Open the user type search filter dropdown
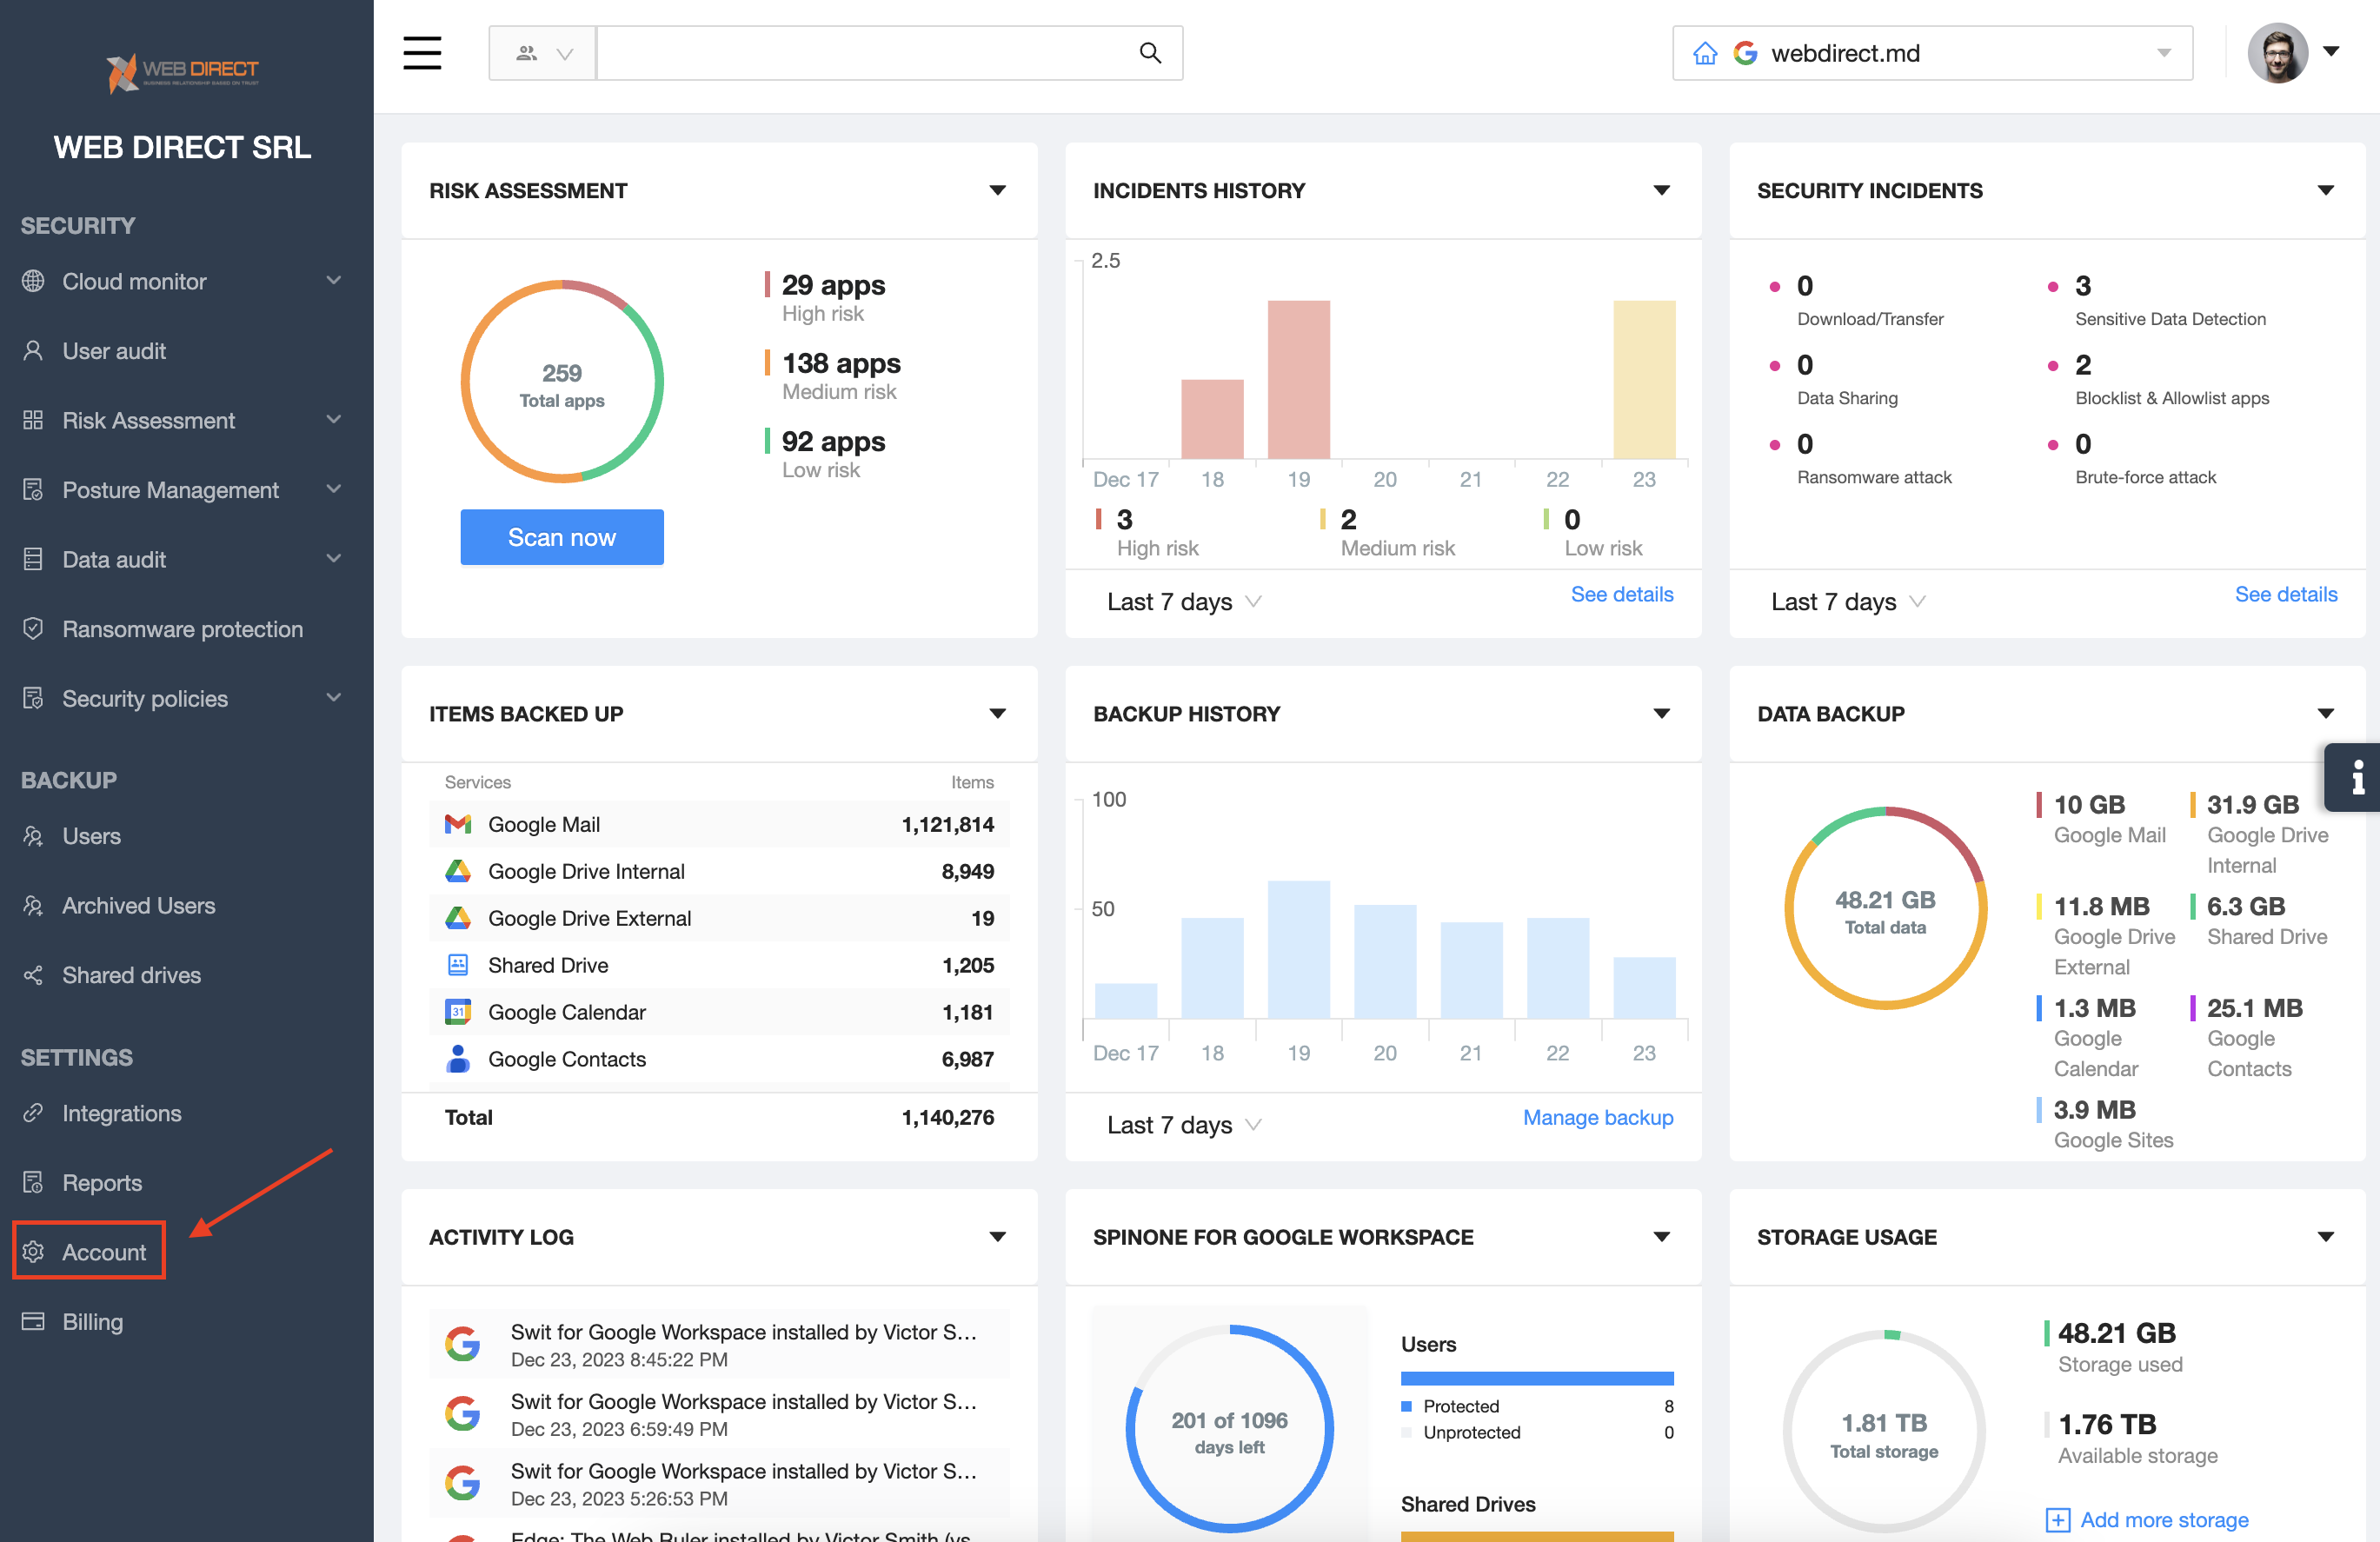The width and height of the screenshot is (2380, 1542). tap(543, 53)
